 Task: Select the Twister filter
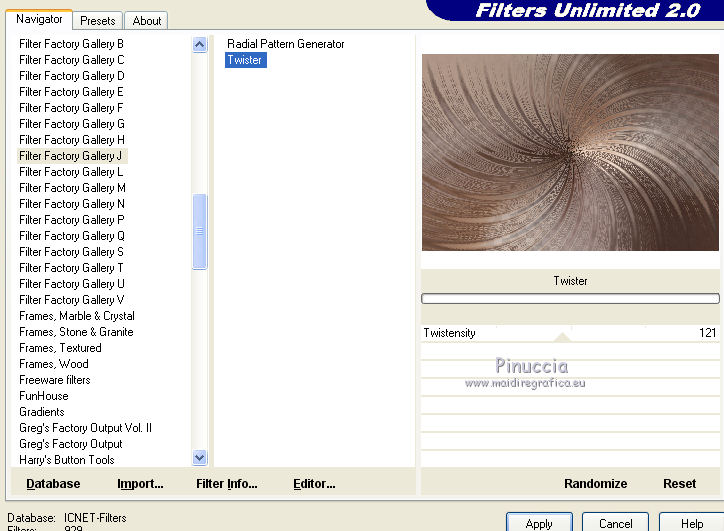point(245,60)
